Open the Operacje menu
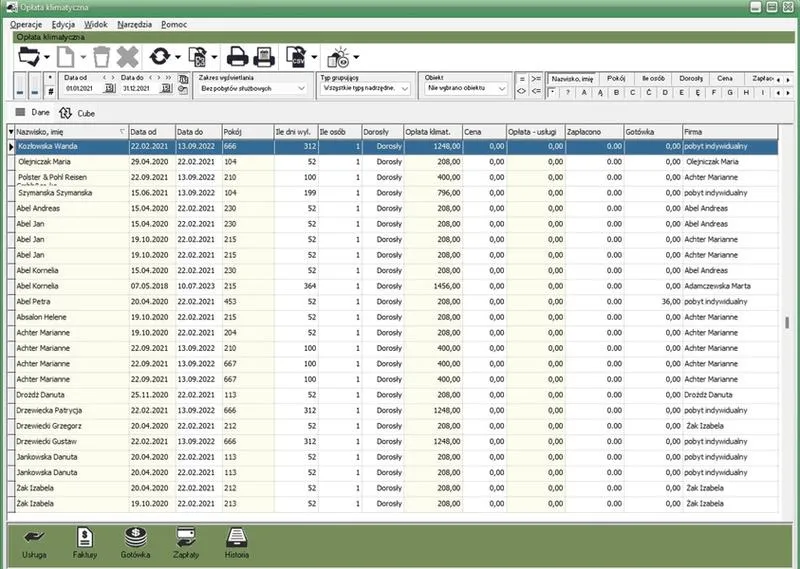This screenshot has width=800, height=569. click(26, 24)
